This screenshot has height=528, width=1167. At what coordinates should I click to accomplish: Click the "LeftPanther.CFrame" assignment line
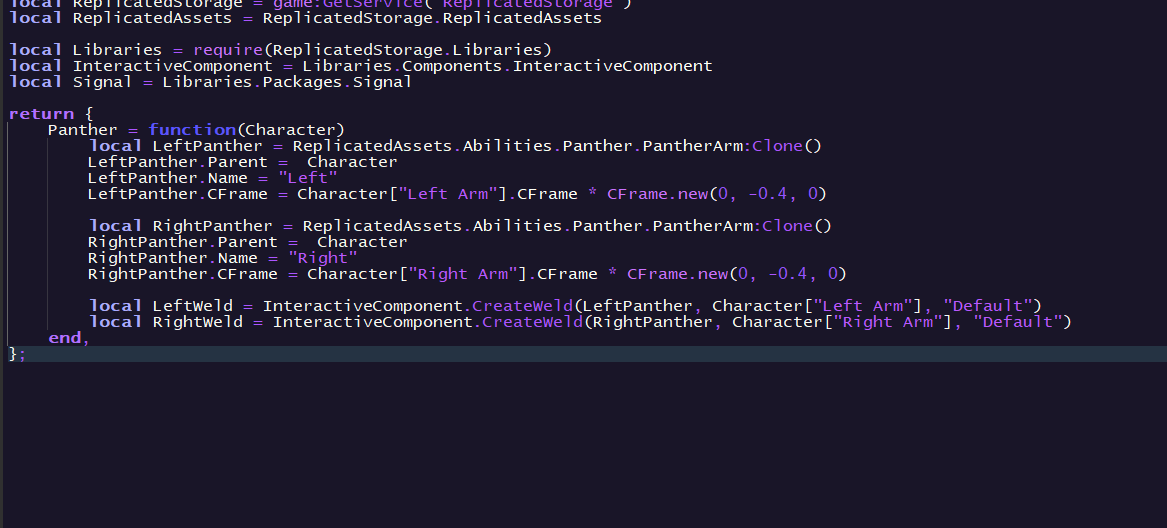click(x=457, y=194)
